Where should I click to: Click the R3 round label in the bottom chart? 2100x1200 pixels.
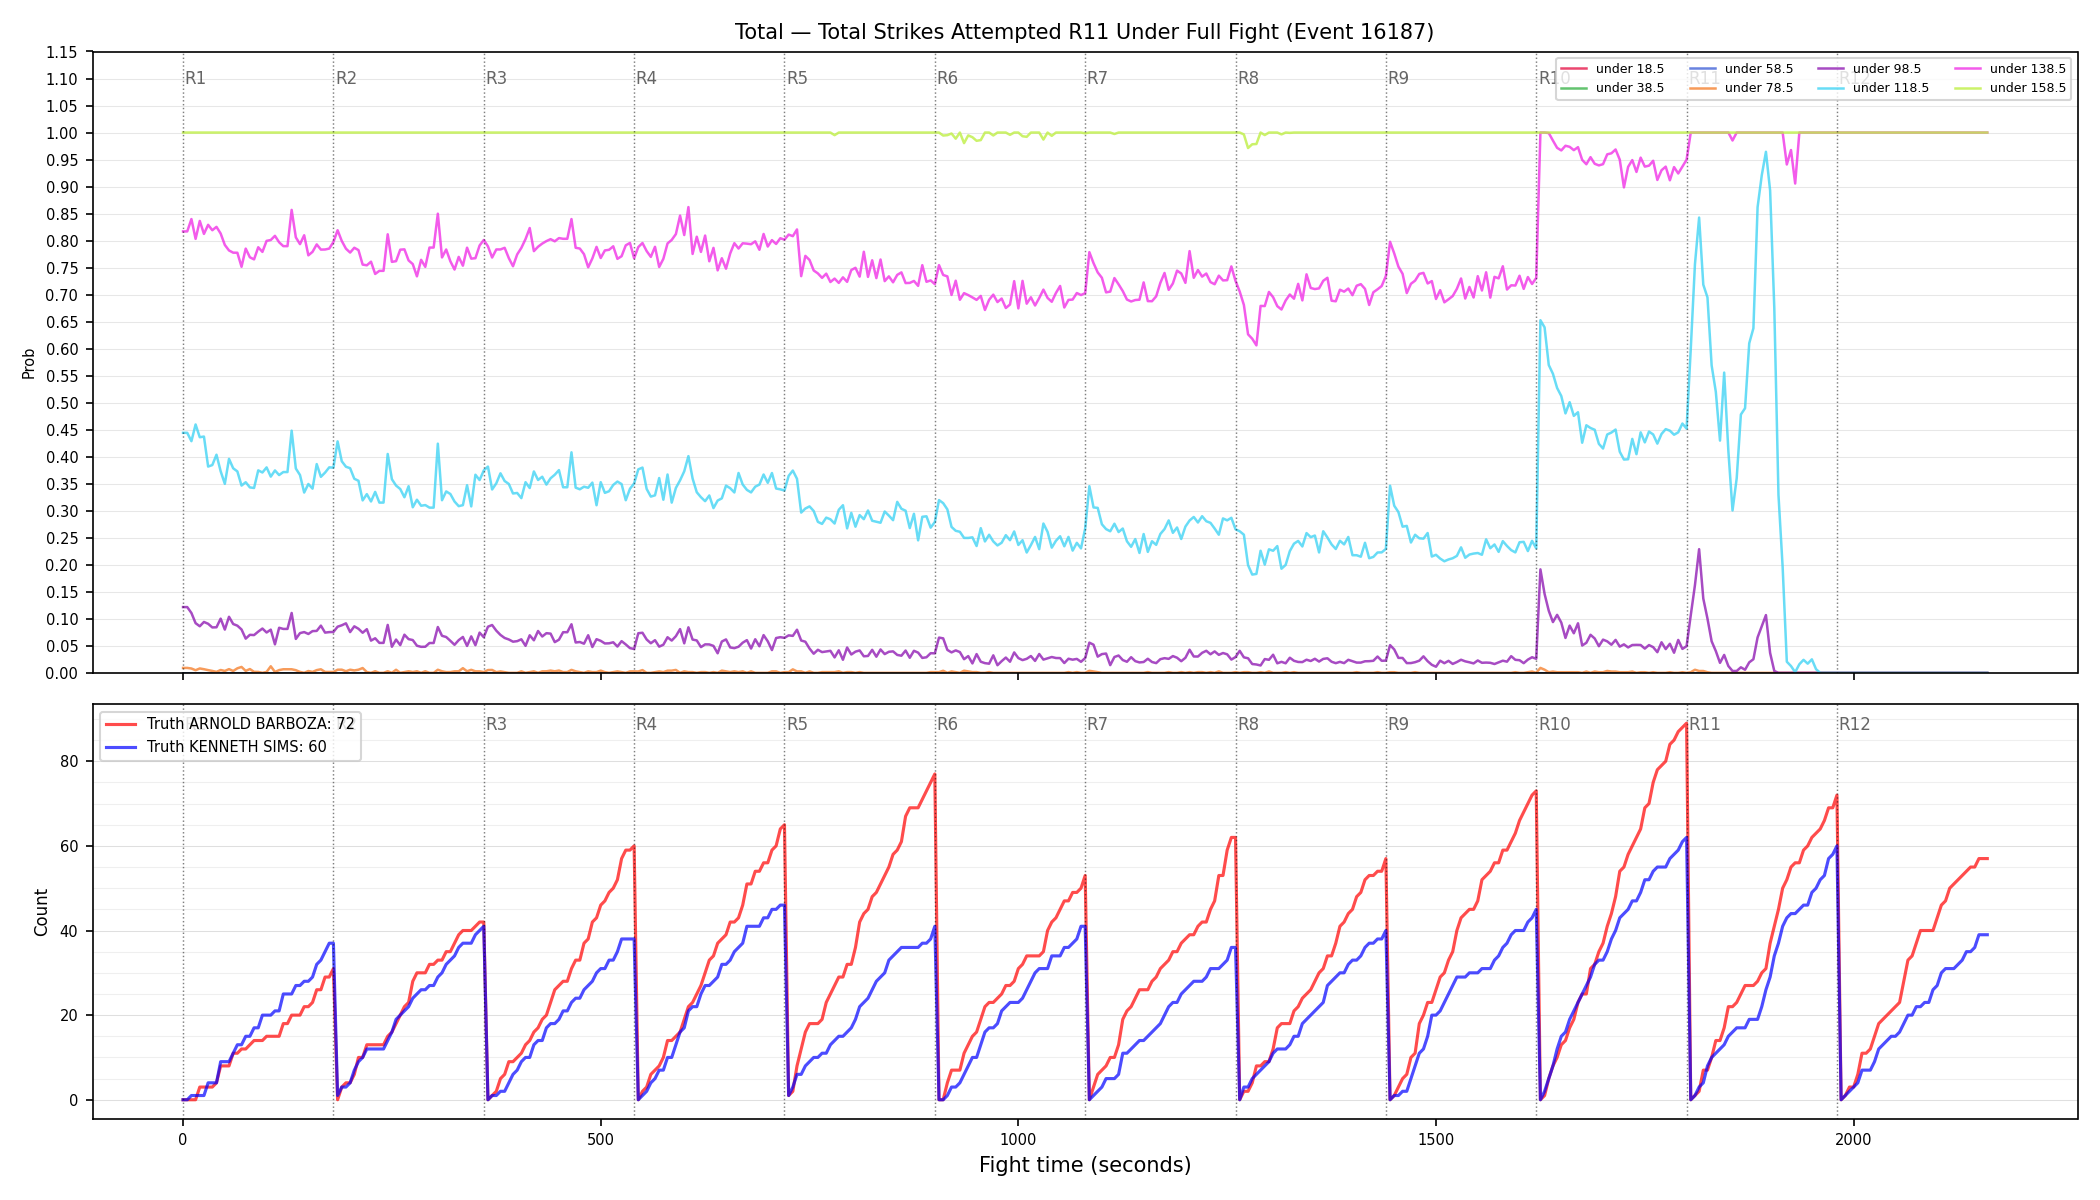[x=496, y=724]
